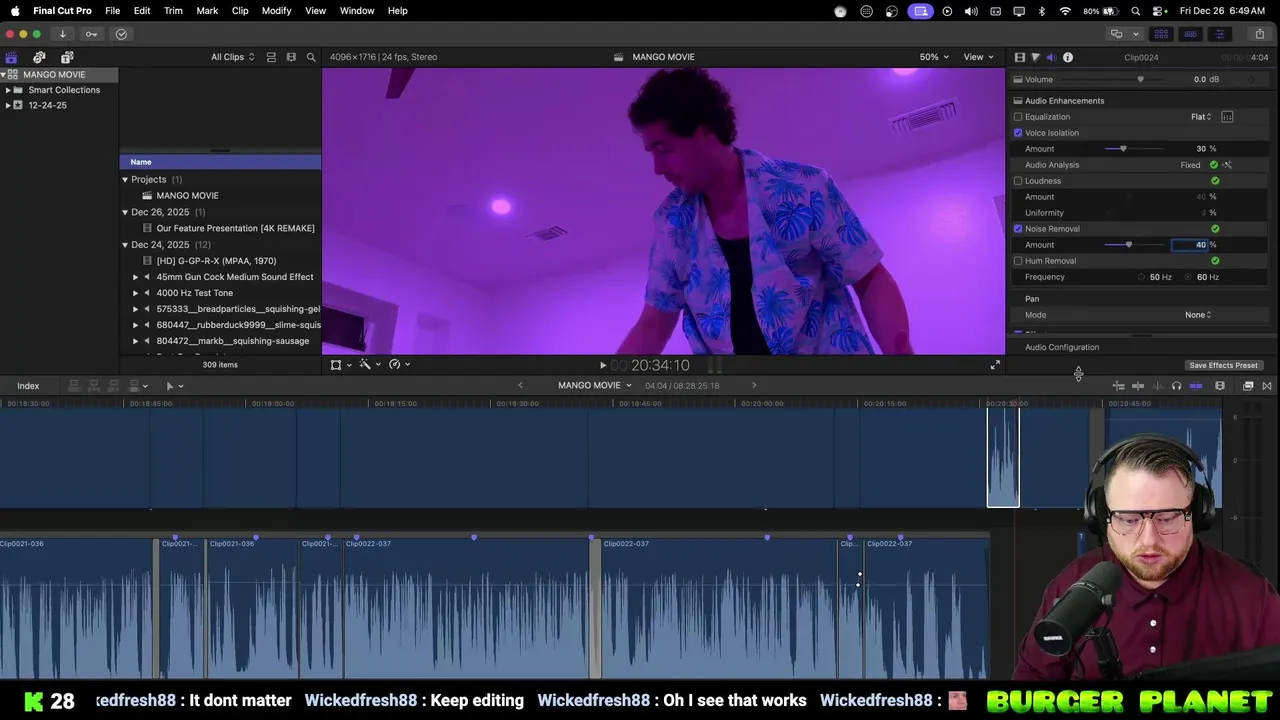Toggle timeline snapping icon
This screenshot has height=720, width=1280.
(x=1196, y=386)
